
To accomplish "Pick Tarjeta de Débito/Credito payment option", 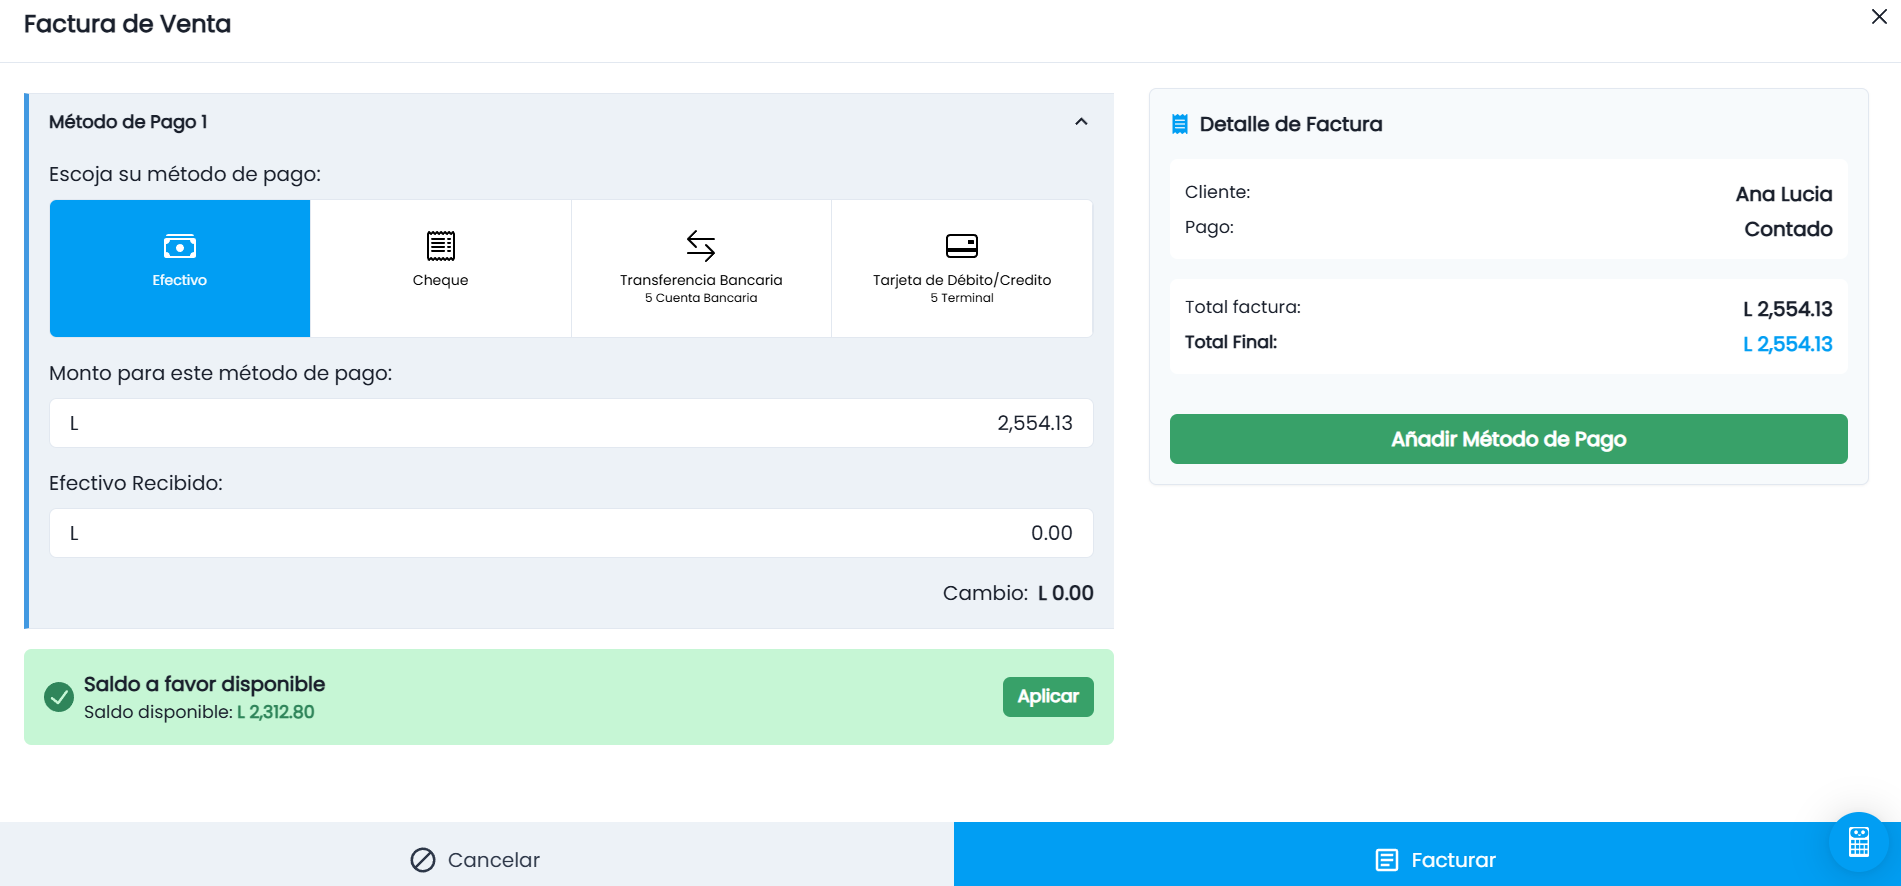I will [962, 268].
